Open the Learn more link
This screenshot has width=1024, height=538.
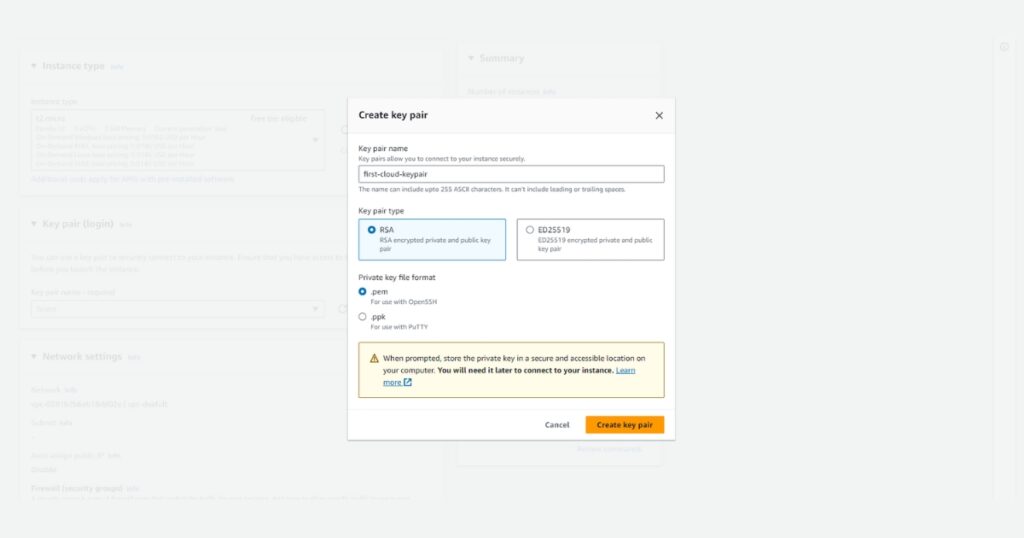pyautogui.click(x=626, y=370)
